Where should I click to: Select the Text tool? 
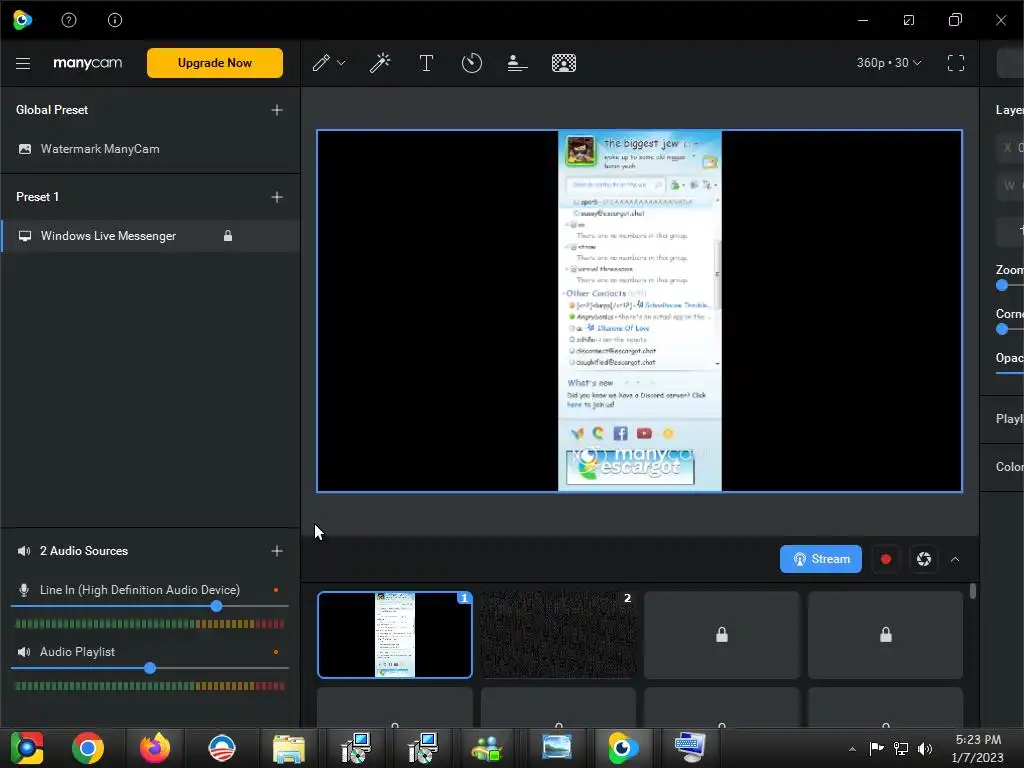click(426, 63)
